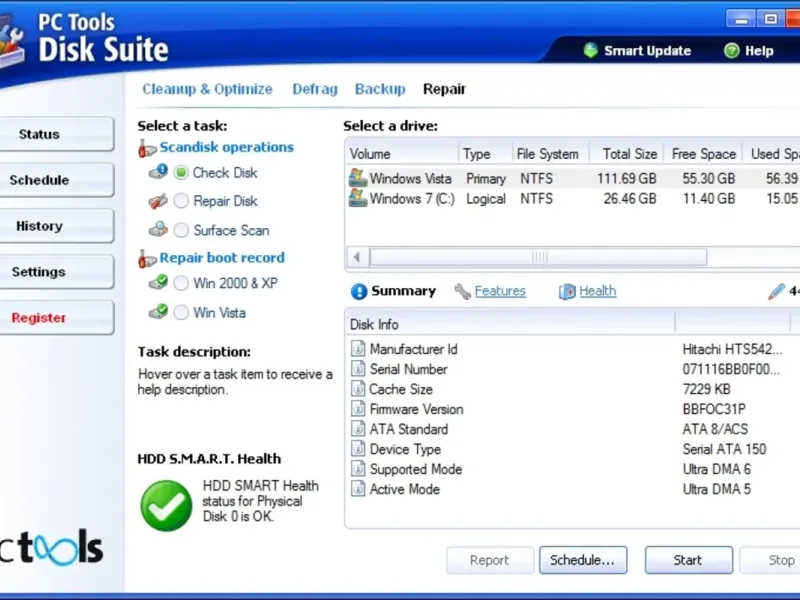Click the Cache Size row icon
Viewport: 800px width, 600px height.
[358, 389]
